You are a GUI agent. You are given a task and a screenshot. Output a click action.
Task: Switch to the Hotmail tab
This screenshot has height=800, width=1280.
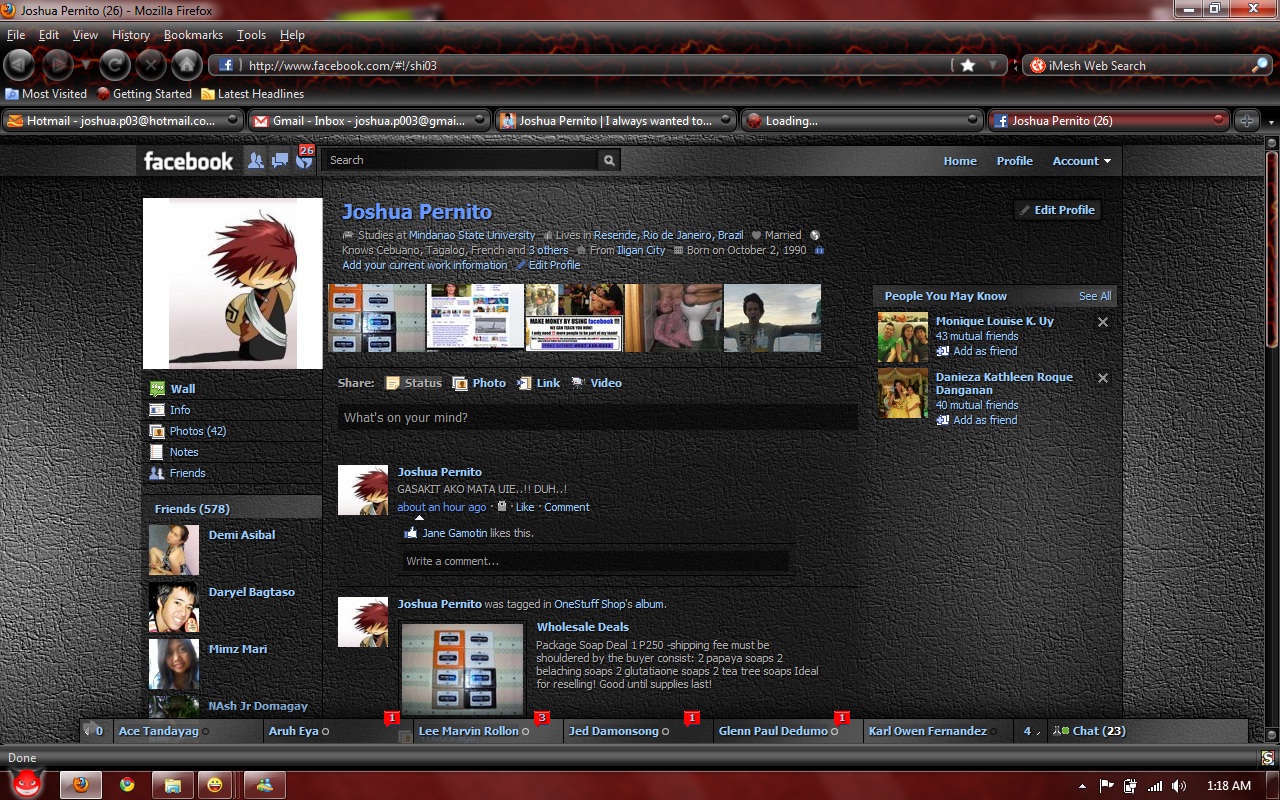(123, 121)
